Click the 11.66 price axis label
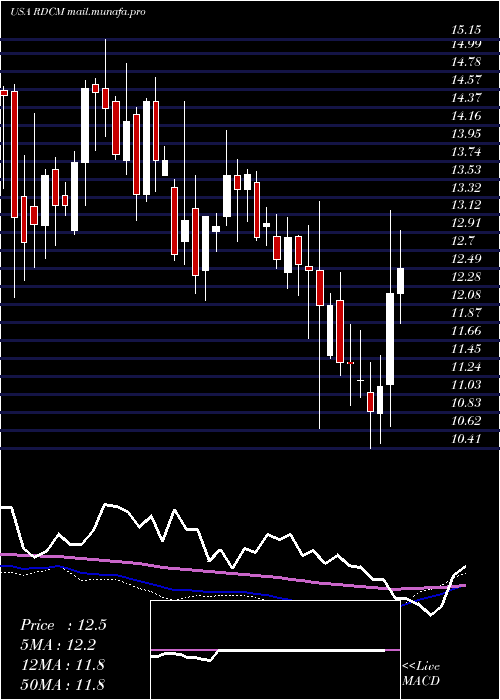Screen dimensions: 500x700 (x=466, y=330)
